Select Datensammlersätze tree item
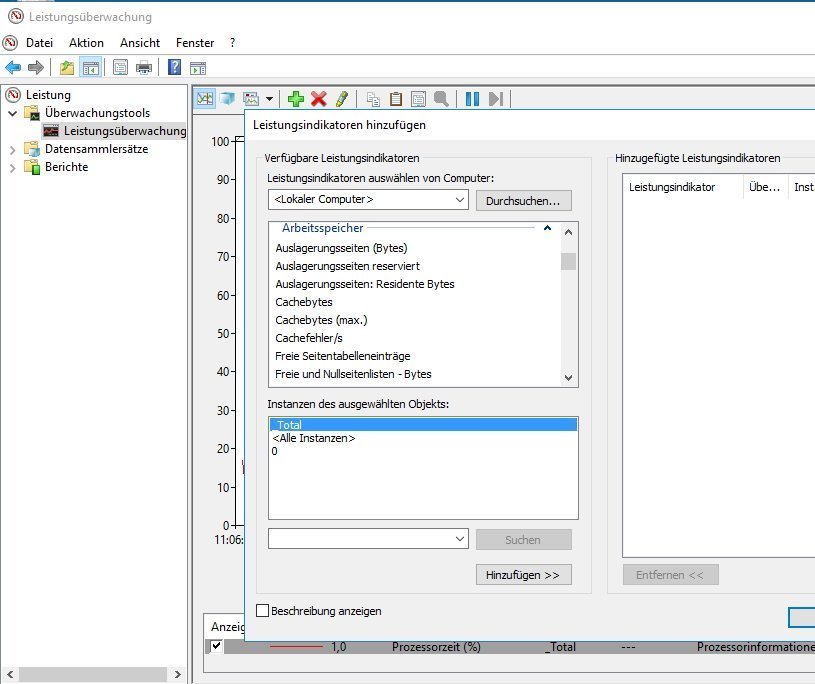The width and height of the screenshot is (815, 684). click(x=96, y=149)
